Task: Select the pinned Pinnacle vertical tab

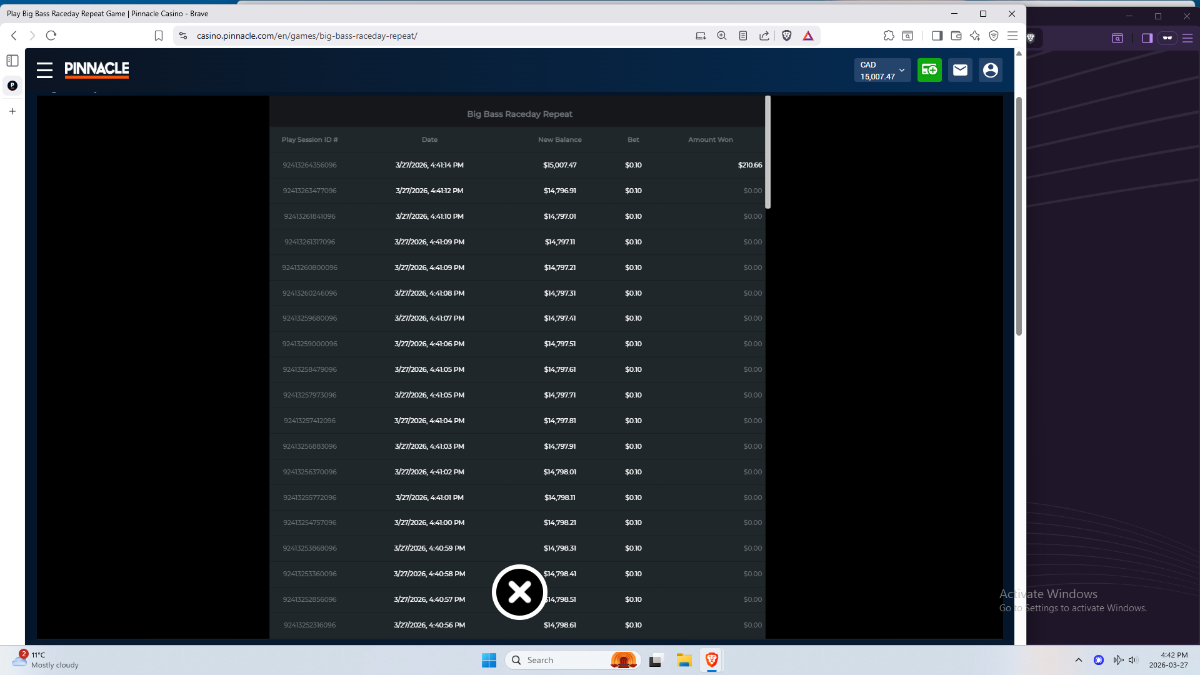Action: click(x=12, y=86)
